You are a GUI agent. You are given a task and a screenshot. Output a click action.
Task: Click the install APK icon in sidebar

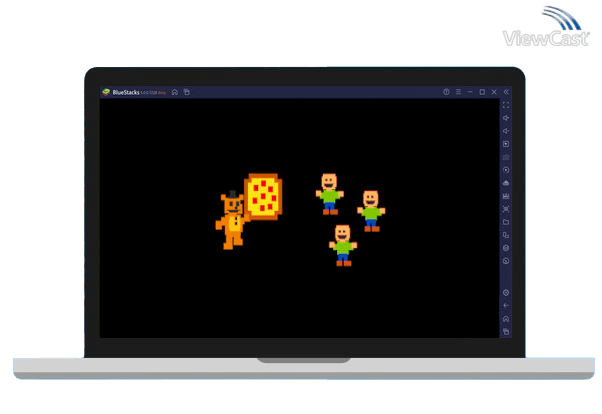(x=506, y=183)
